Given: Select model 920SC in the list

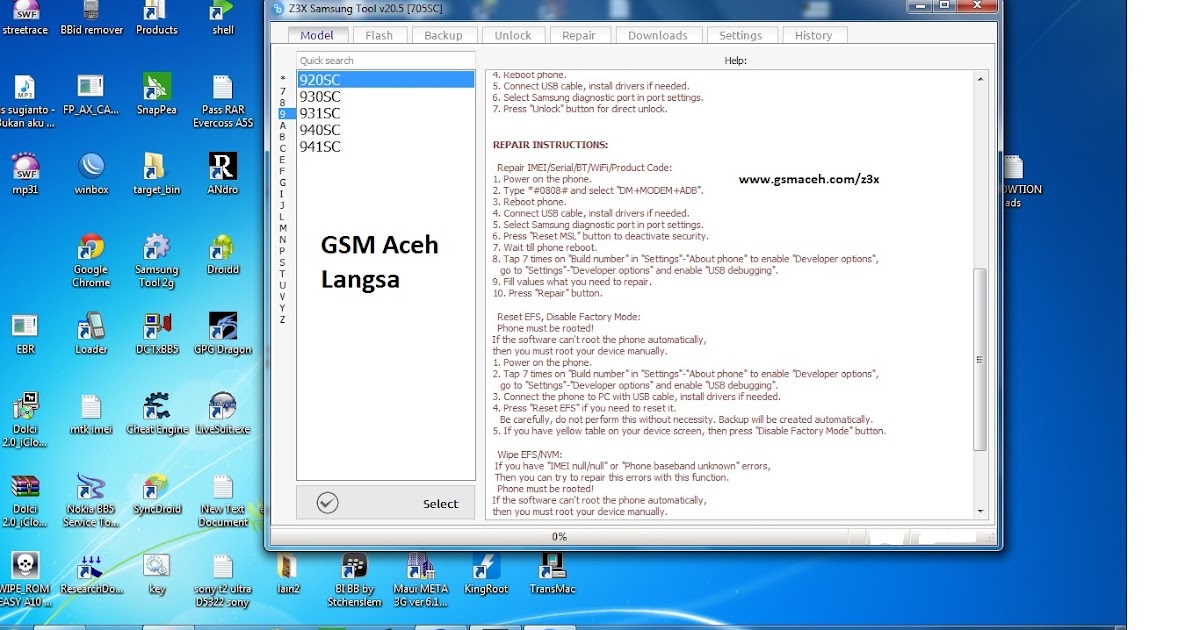Looking at the screenshot, I should [x=386, y=80].
